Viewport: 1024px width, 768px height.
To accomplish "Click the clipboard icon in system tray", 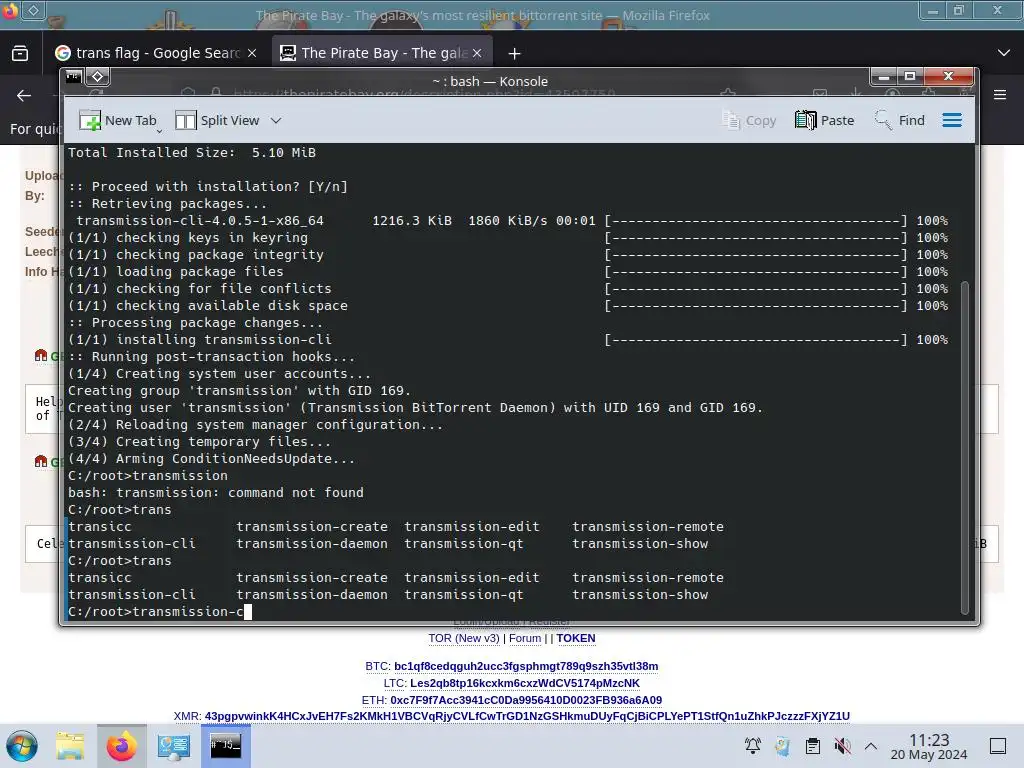I will pos(812,746).
